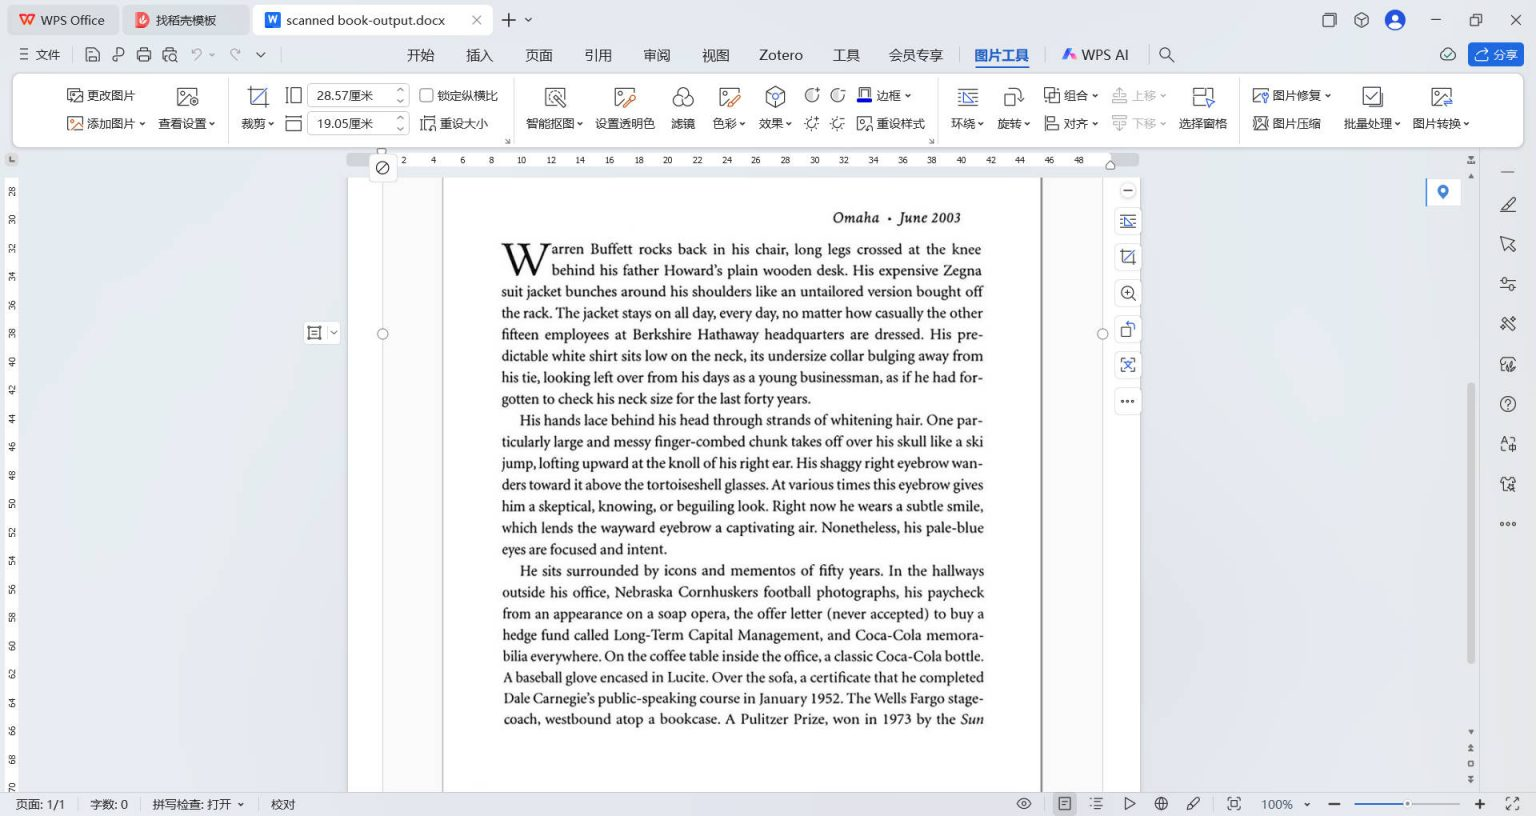The image size is (1536, 816).
Task: Click Compress Picture (图片压缩) button
Action: pyautogui.click(x=1287, y=124)
